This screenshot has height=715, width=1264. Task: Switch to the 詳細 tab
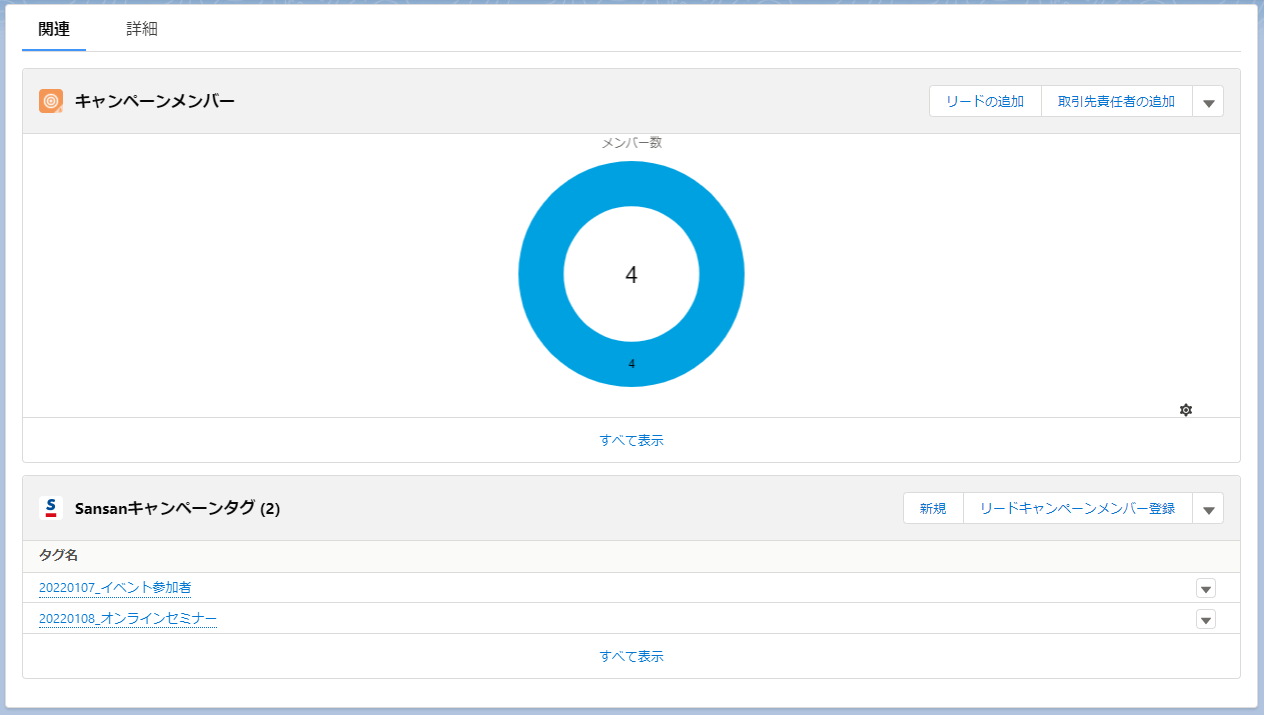pos(142,29)
